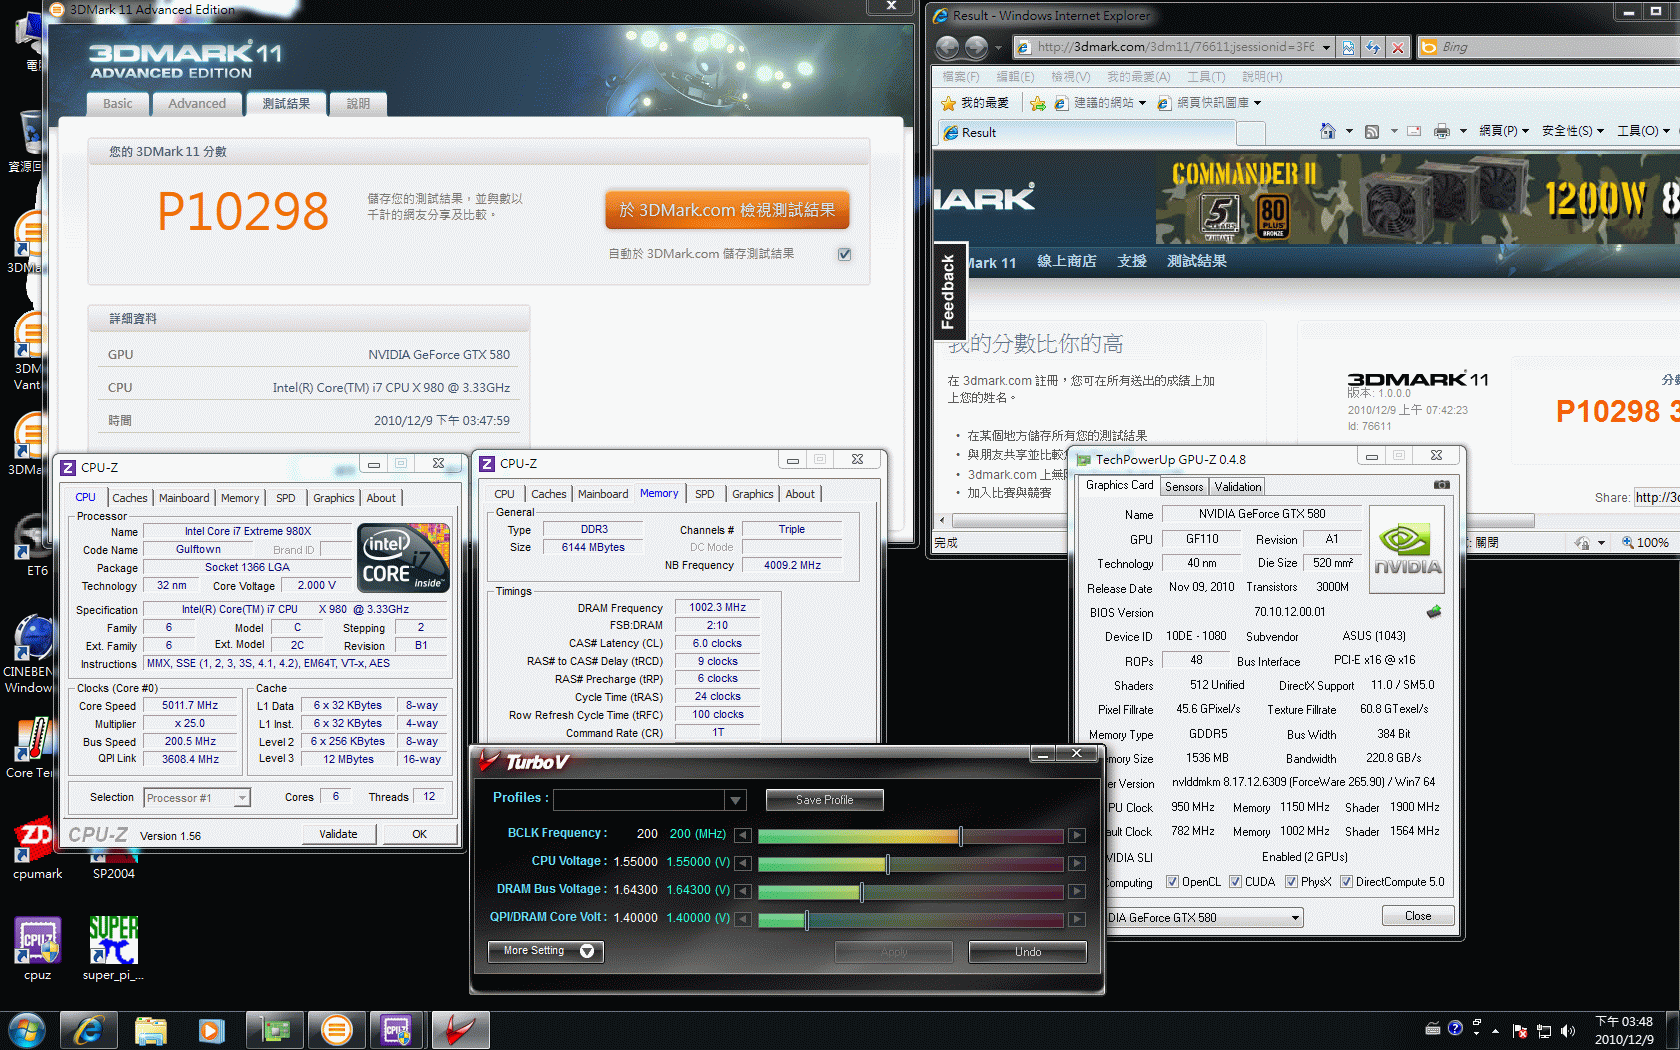Toggle the DirectCompute 5.0 checkbox

(x=1346, y=882)
